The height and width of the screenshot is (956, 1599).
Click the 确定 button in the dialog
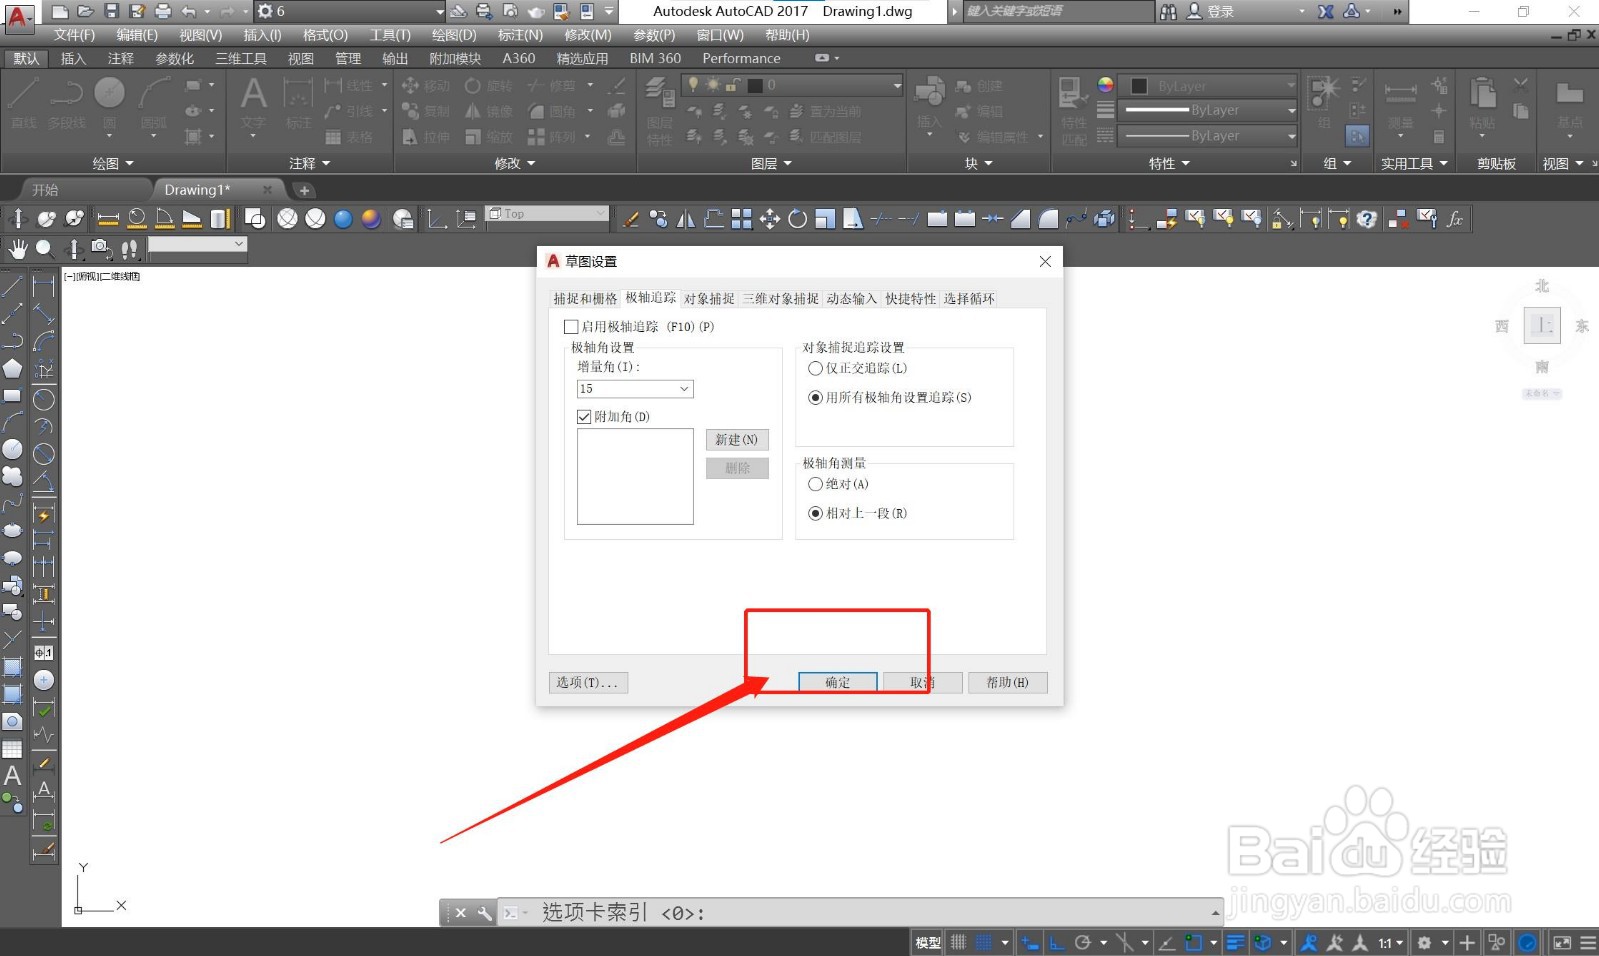[x=838, y=682]
